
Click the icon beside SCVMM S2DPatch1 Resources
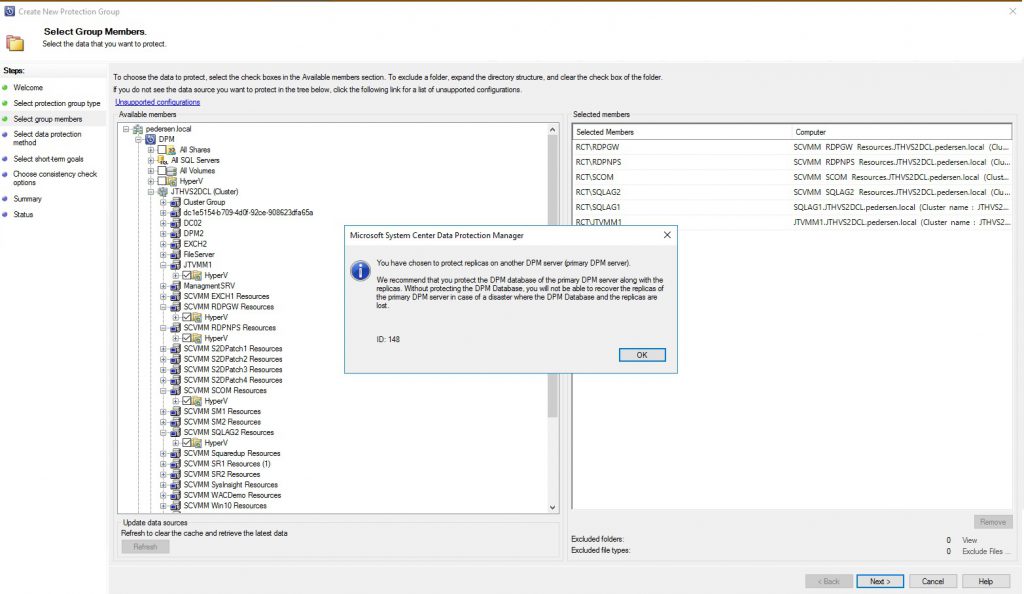click(x=175, y=349)
